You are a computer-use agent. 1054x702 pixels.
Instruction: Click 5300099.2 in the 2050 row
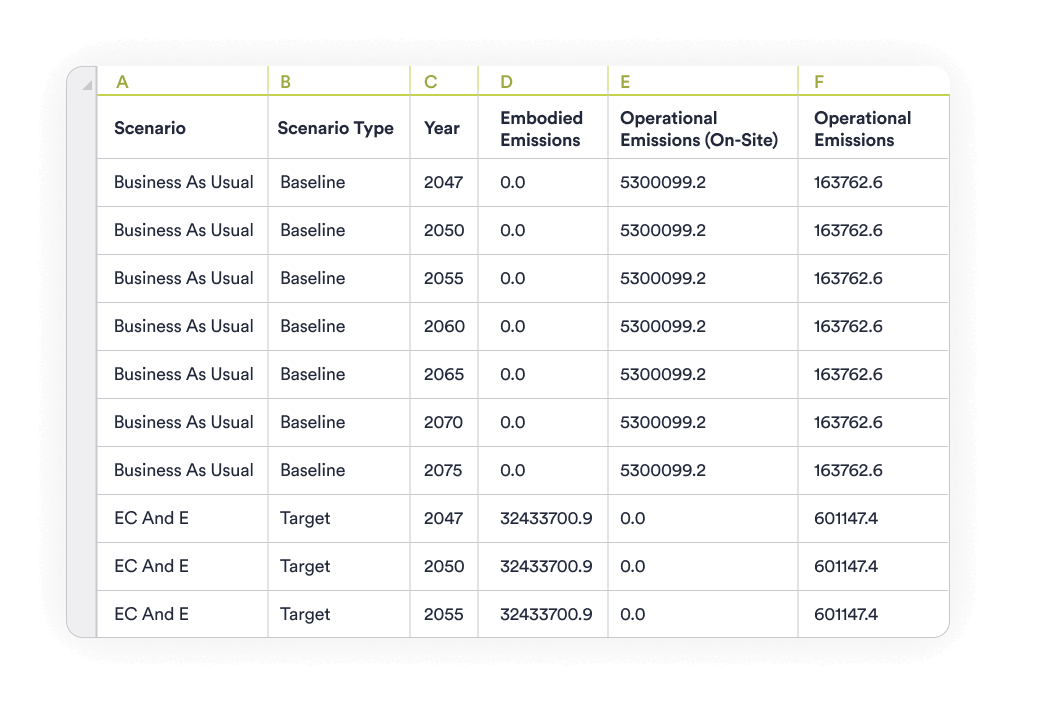(702, 230)
